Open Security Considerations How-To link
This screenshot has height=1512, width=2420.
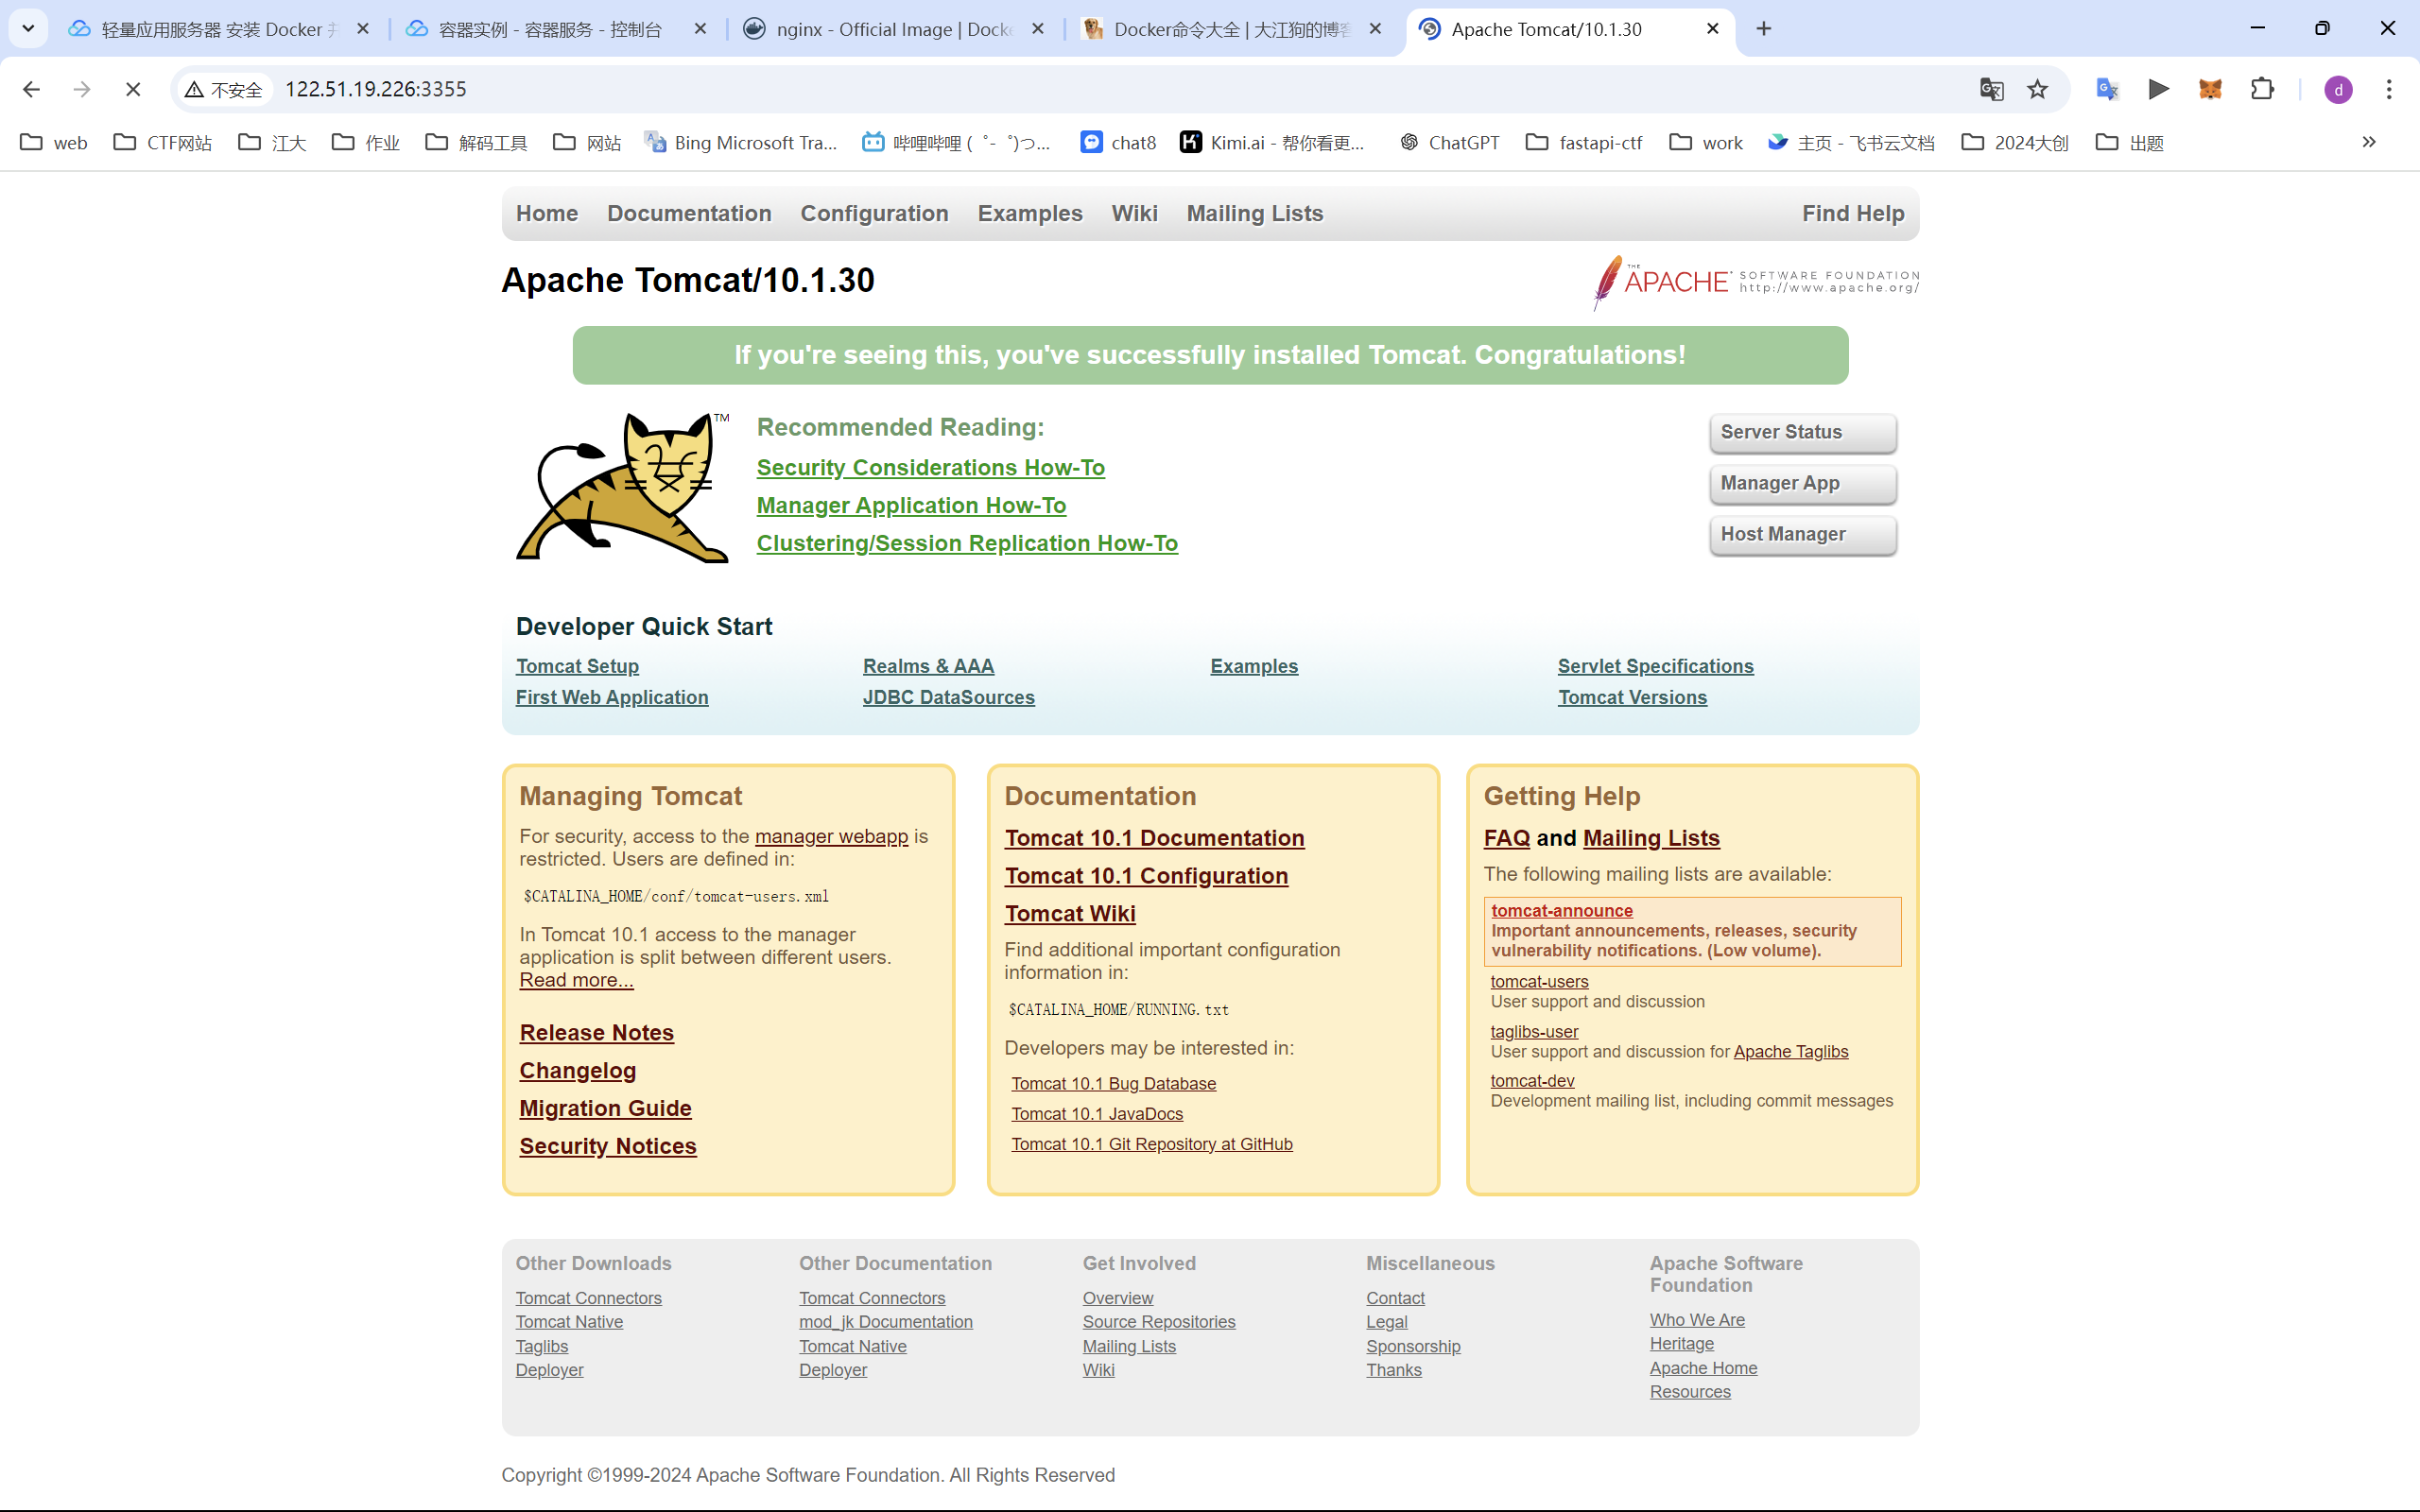[930, 467]
